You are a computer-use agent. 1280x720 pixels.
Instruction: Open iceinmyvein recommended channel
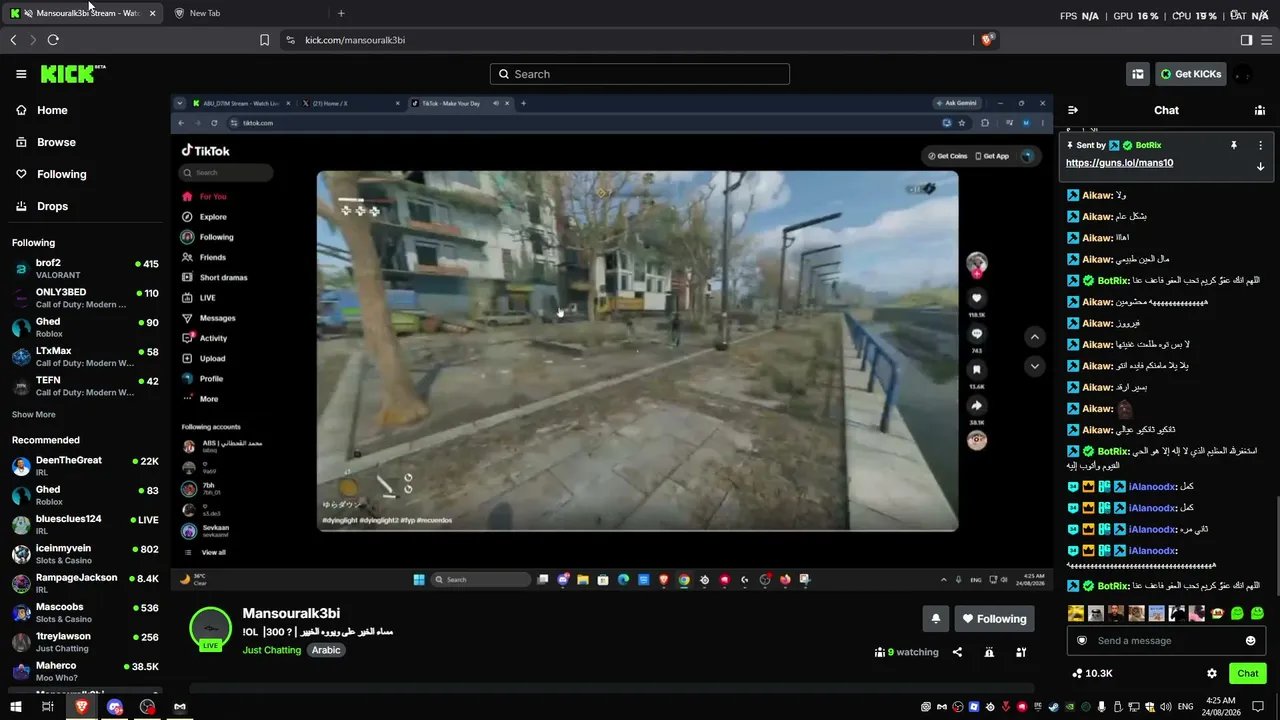click(x=85, y=554)
